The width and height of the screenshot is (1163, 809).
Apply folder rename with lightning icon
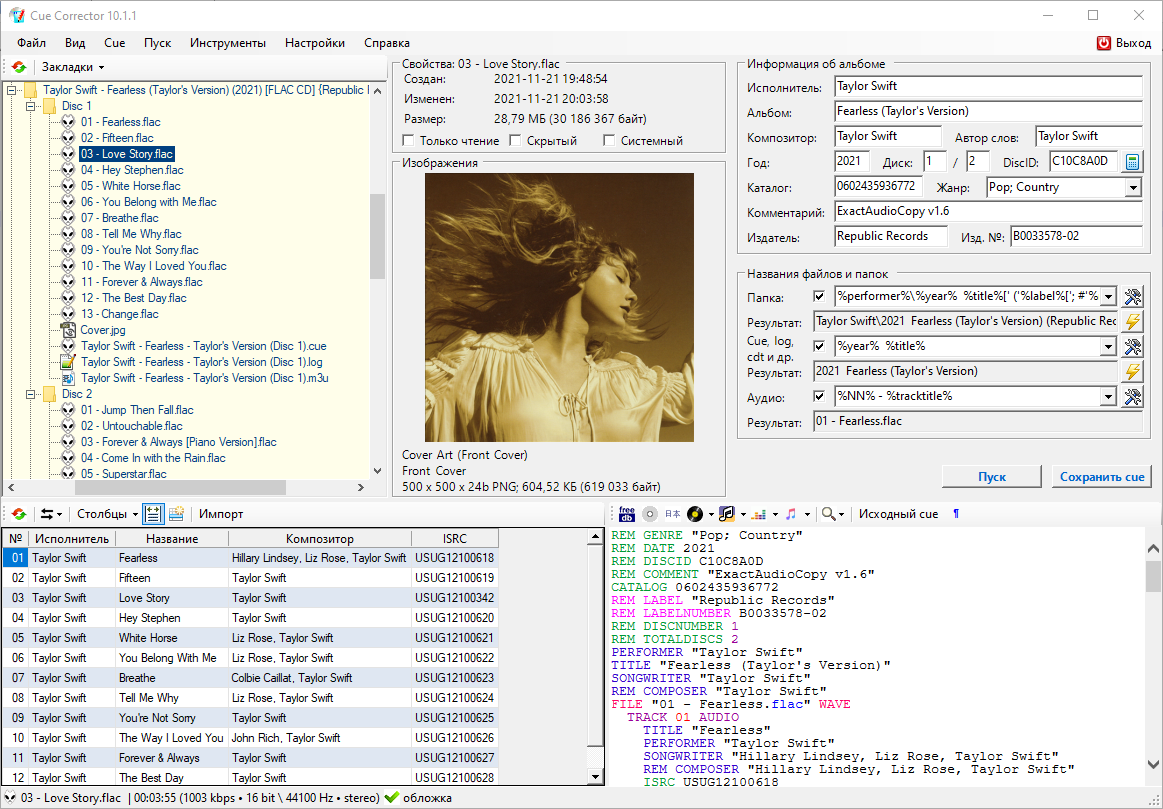[1132, 321]
